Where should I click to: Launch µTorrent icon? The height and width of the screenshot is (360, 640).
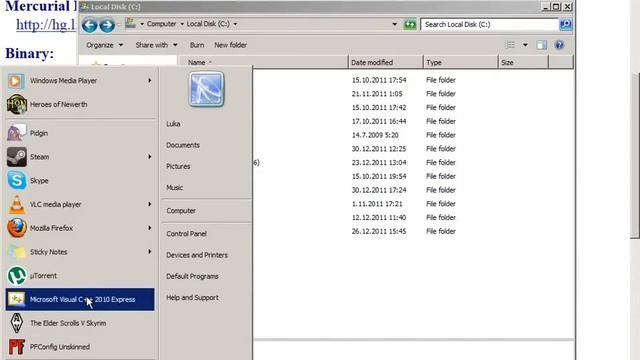tap(16, 276)
